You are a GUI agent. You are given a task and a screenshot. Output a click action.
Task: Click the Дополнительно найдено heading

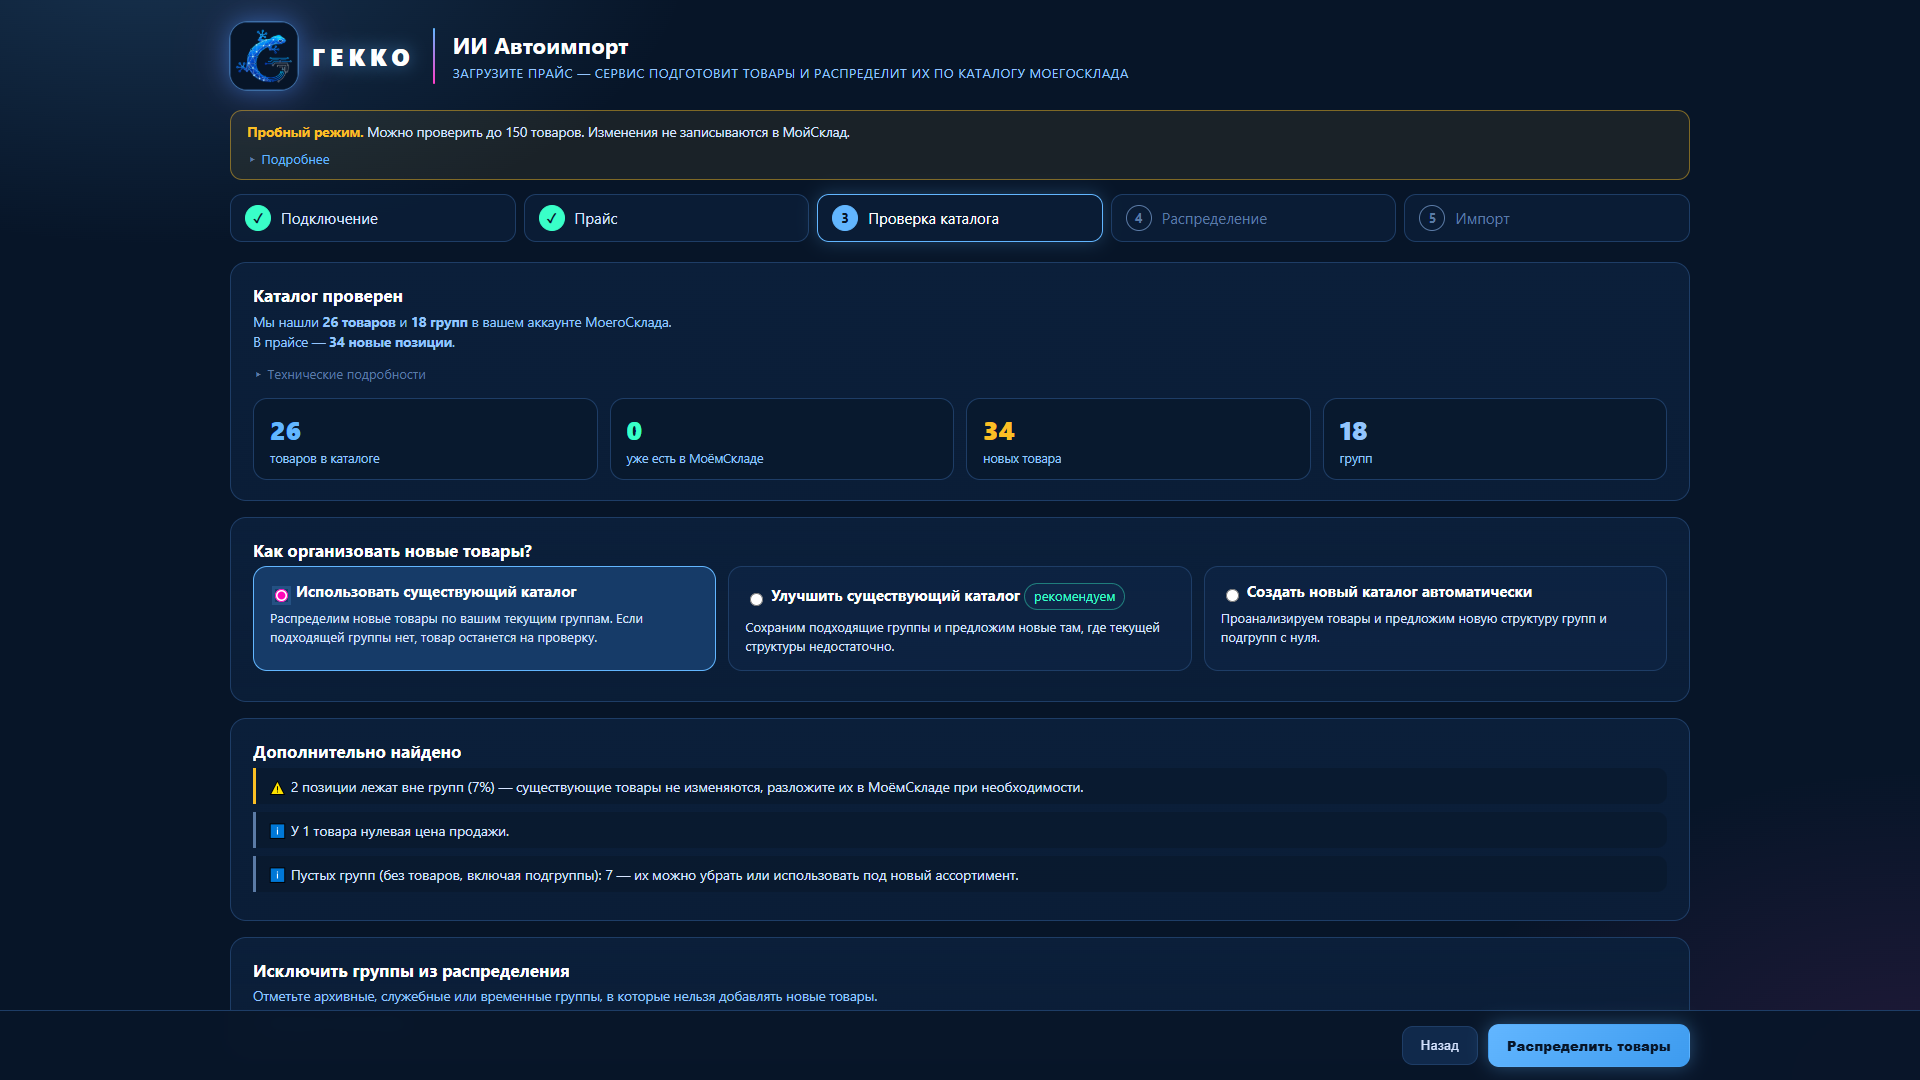click(357, 752)
